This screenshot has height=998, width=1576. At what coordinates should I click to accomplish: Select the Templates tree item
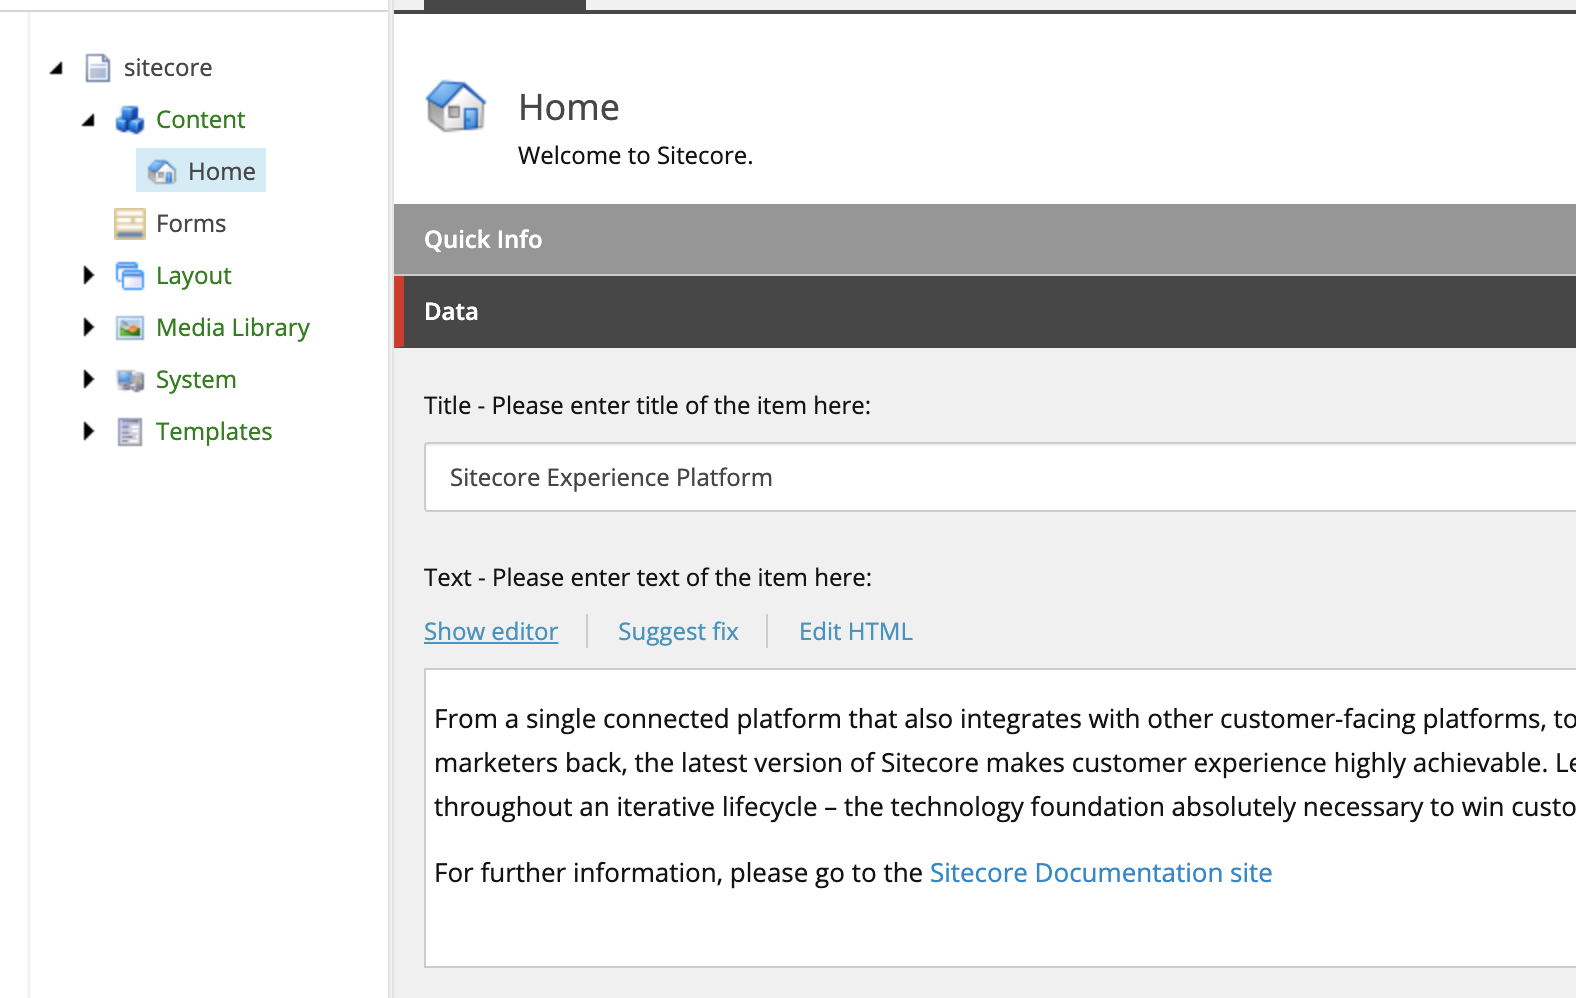point(214,432)
